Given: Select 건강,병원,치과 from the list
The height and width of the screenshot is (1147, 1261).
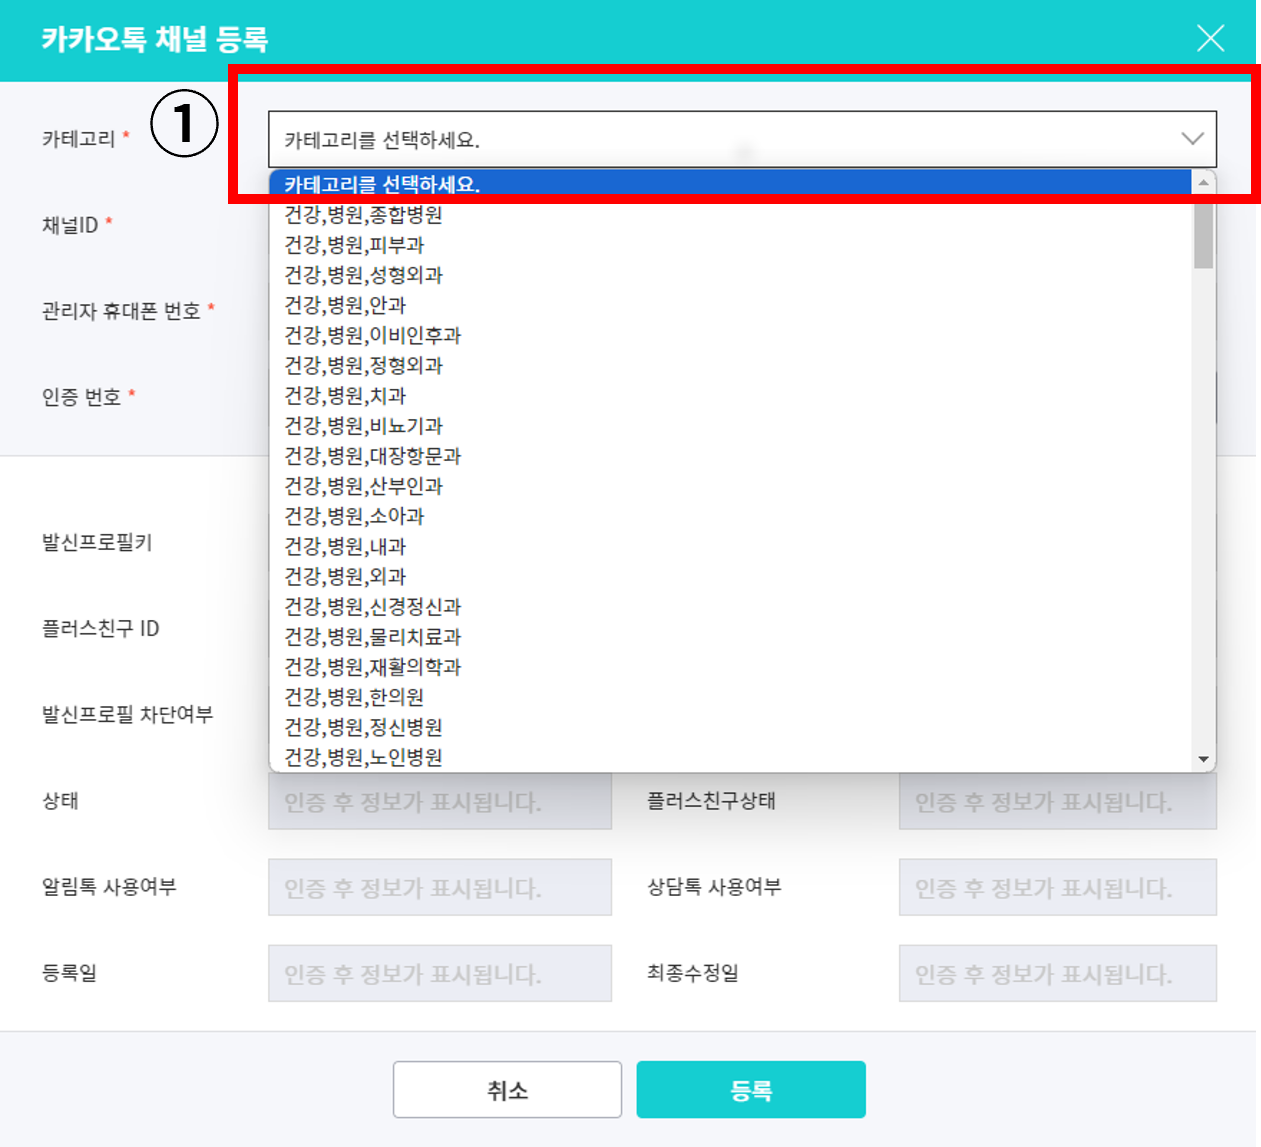Looking at the screenshot, I should click(731, 395).
